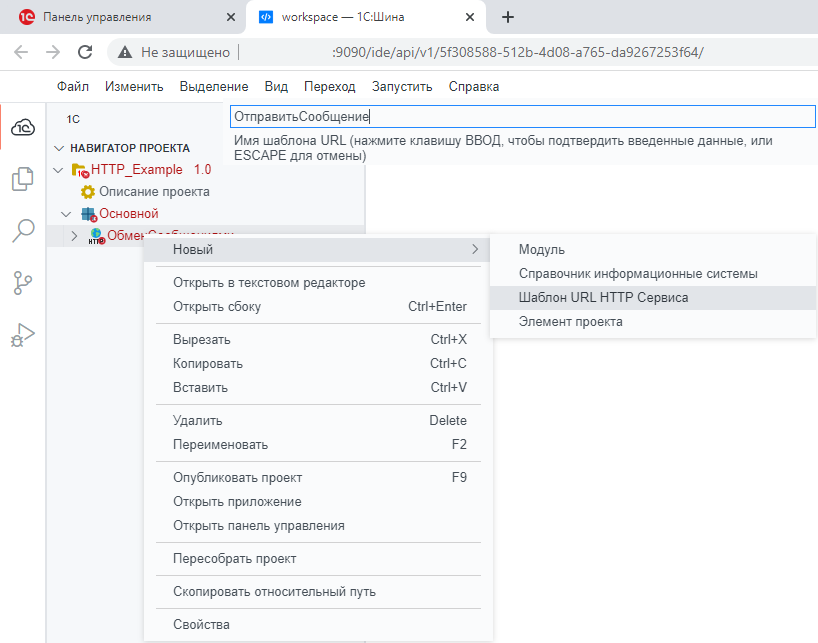This screenshot has width=818, height=643.
Task: Open the 1C cloud view in activity bar
Action: (22, 127)
